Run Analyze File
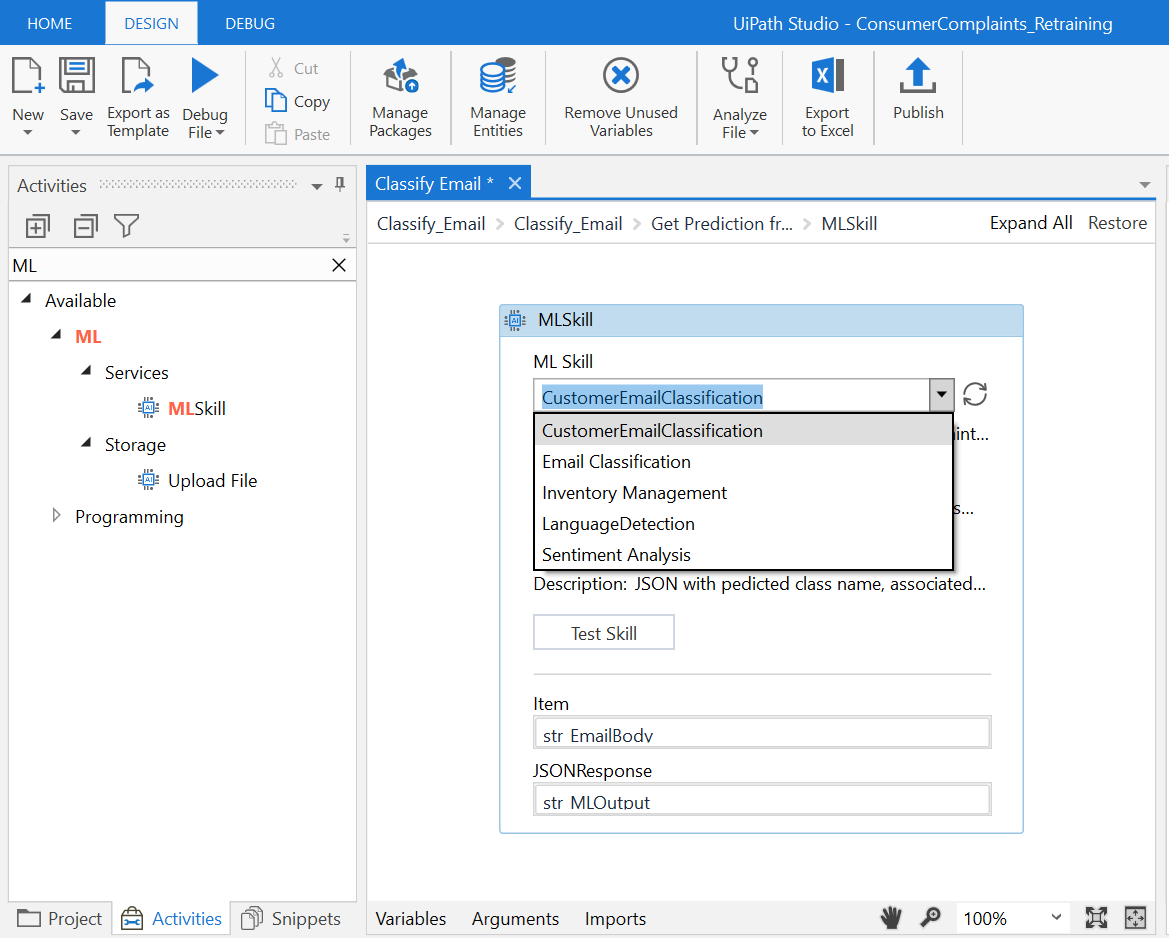The width and height of the screenshot is (1169, 938). click(x=740, y=97)
